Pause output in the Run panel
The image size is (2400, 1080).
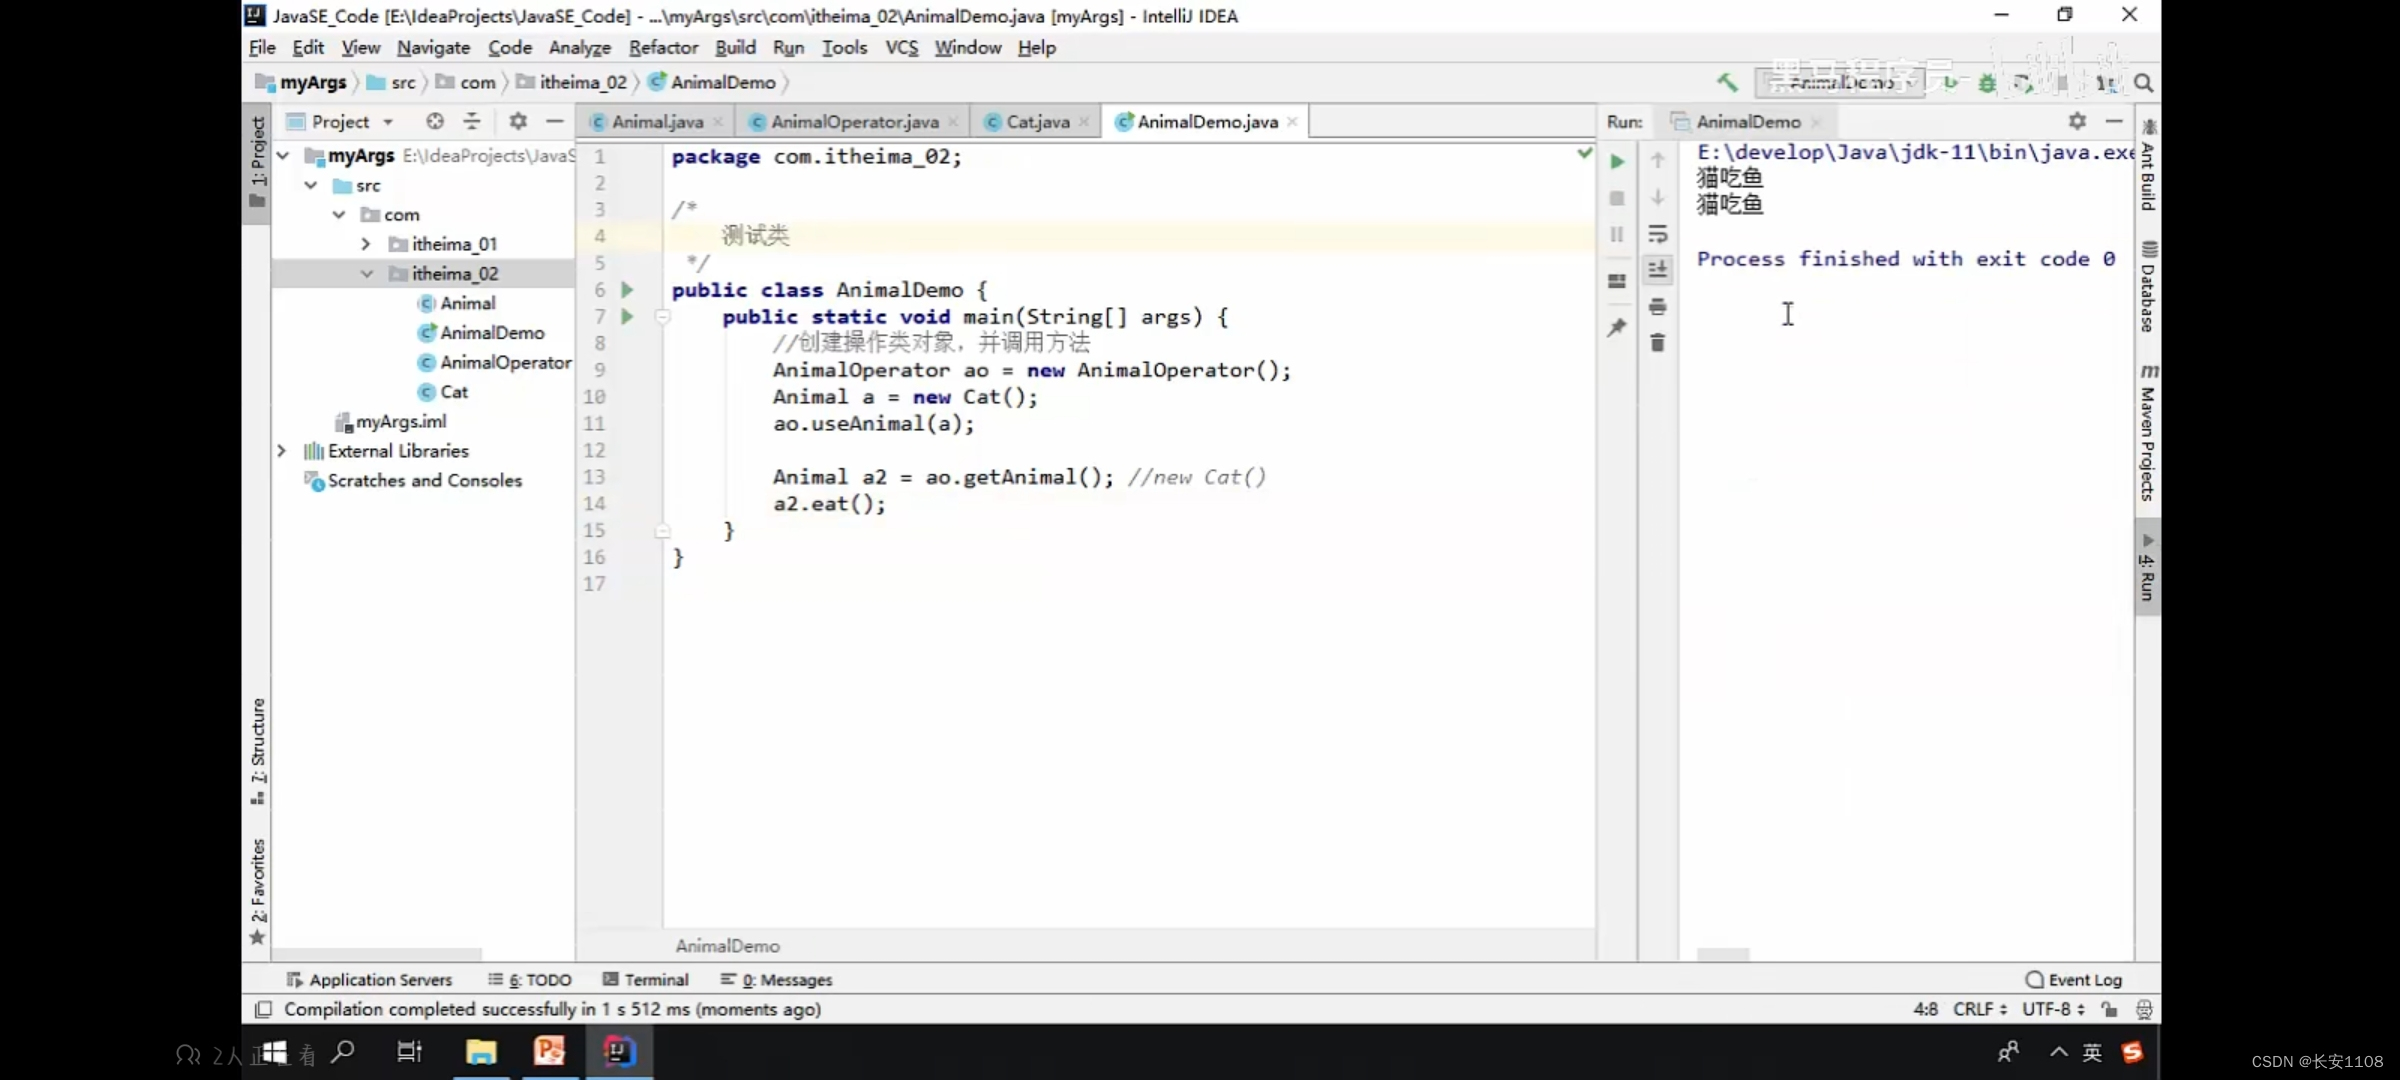tap(1617, 234)
